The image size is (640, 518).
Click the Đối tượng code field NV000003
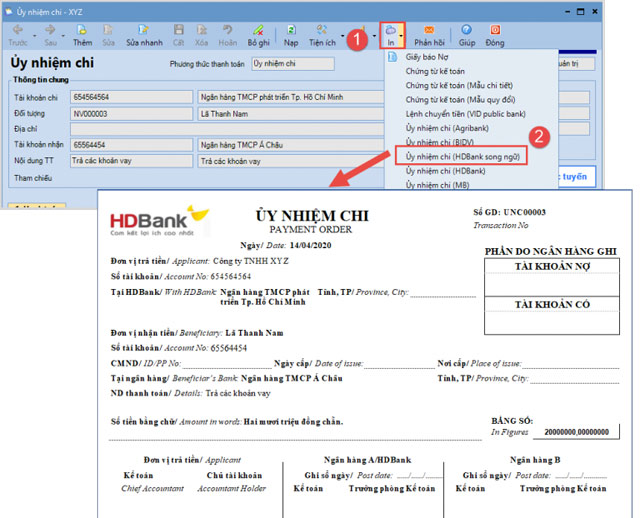128,114
